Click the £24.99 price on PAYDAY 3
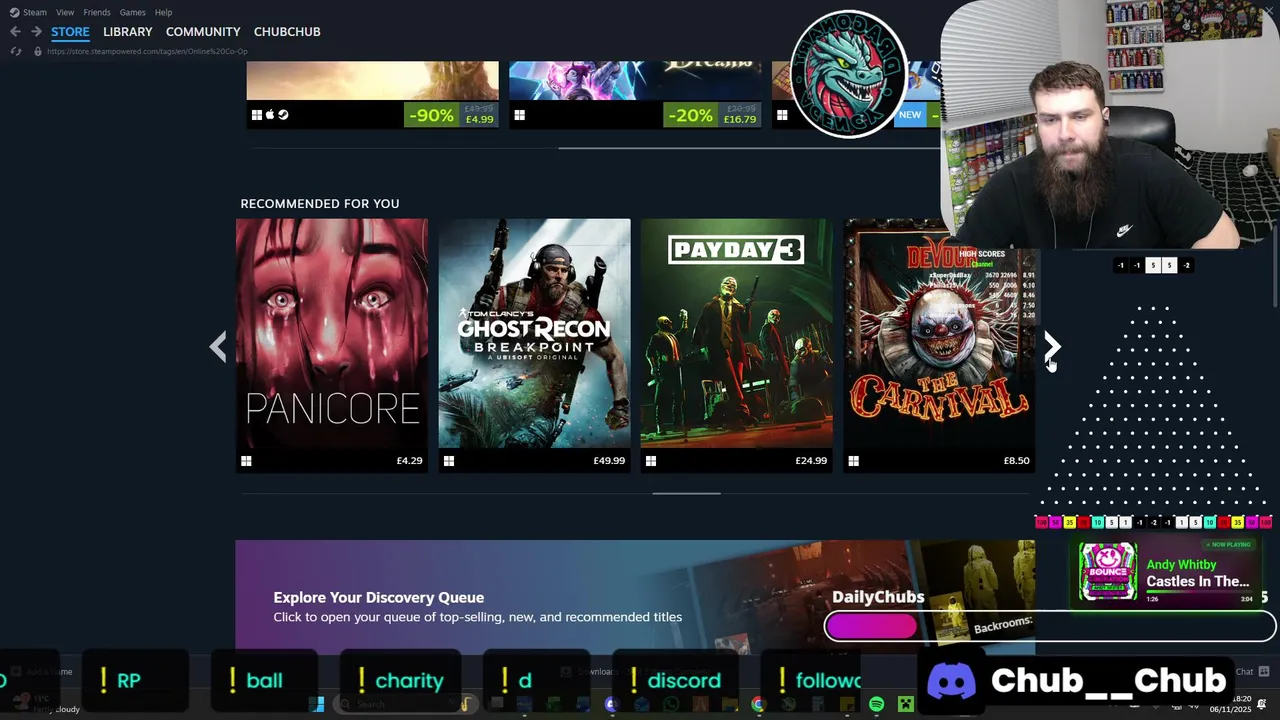This screenshot has width=1280, height=720. 811,461
